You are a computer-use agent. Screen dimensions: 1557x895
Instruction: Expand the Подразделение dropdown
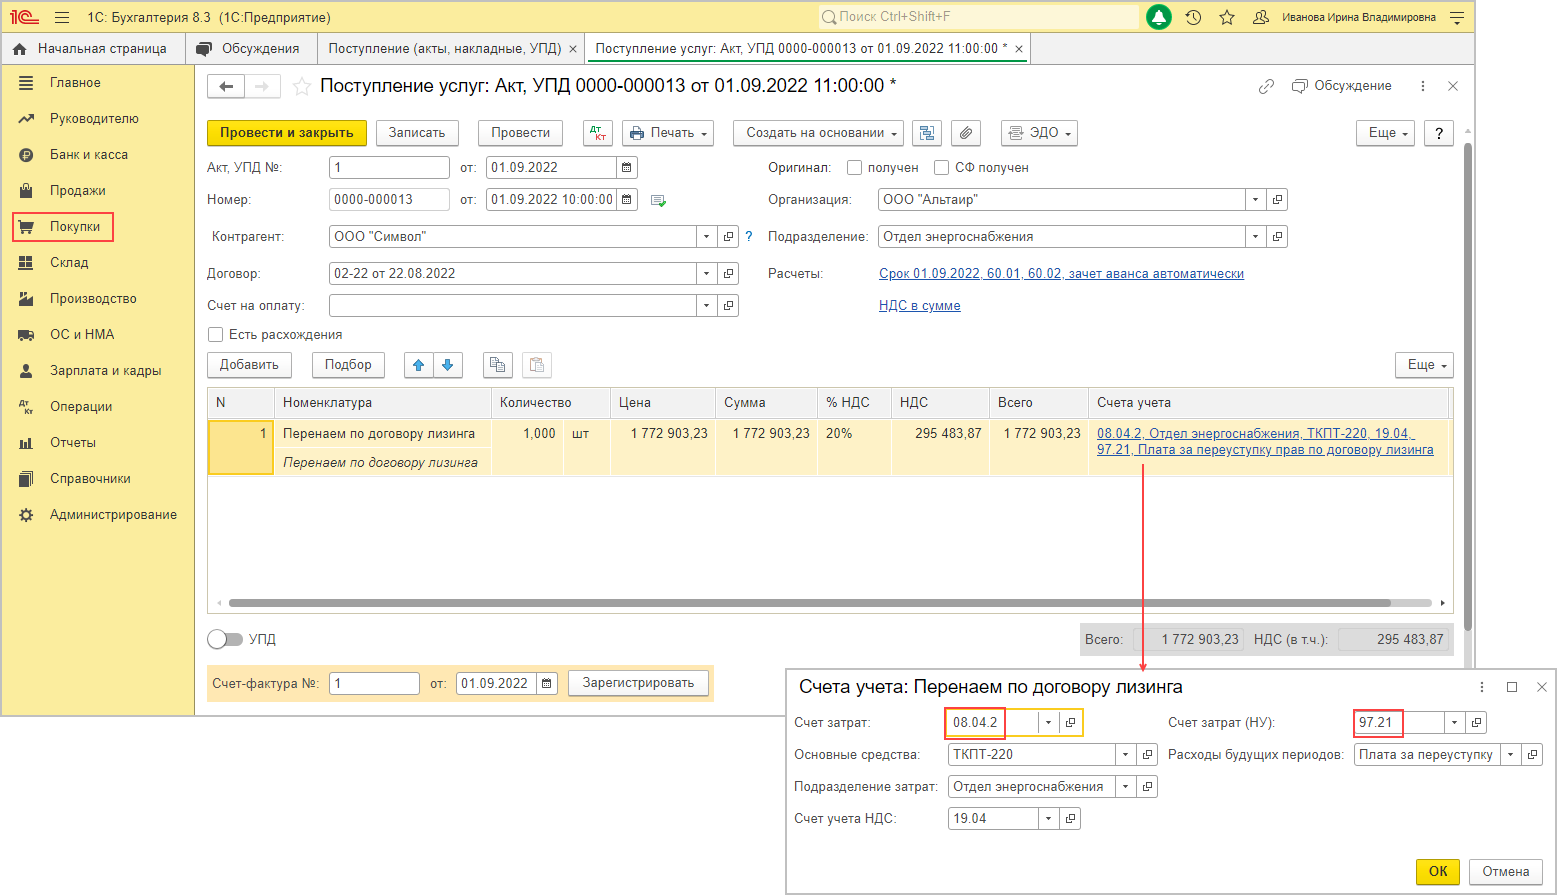(x=1256, y=237)
